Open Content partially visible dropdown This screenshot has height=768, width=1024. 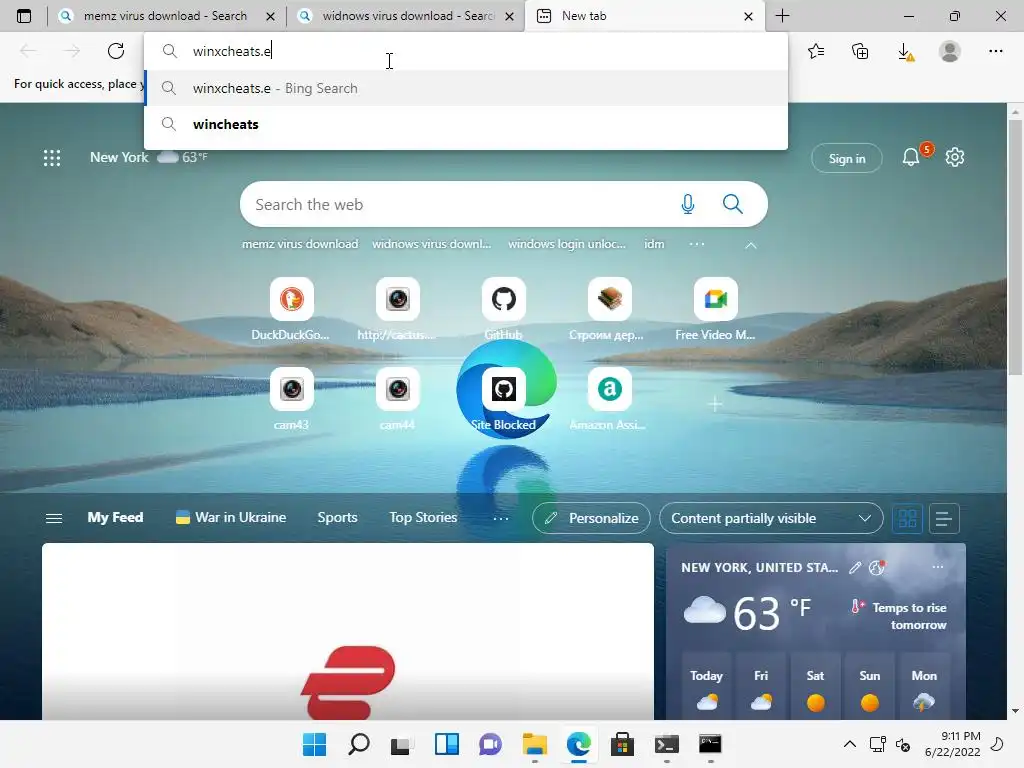point(771,519)
